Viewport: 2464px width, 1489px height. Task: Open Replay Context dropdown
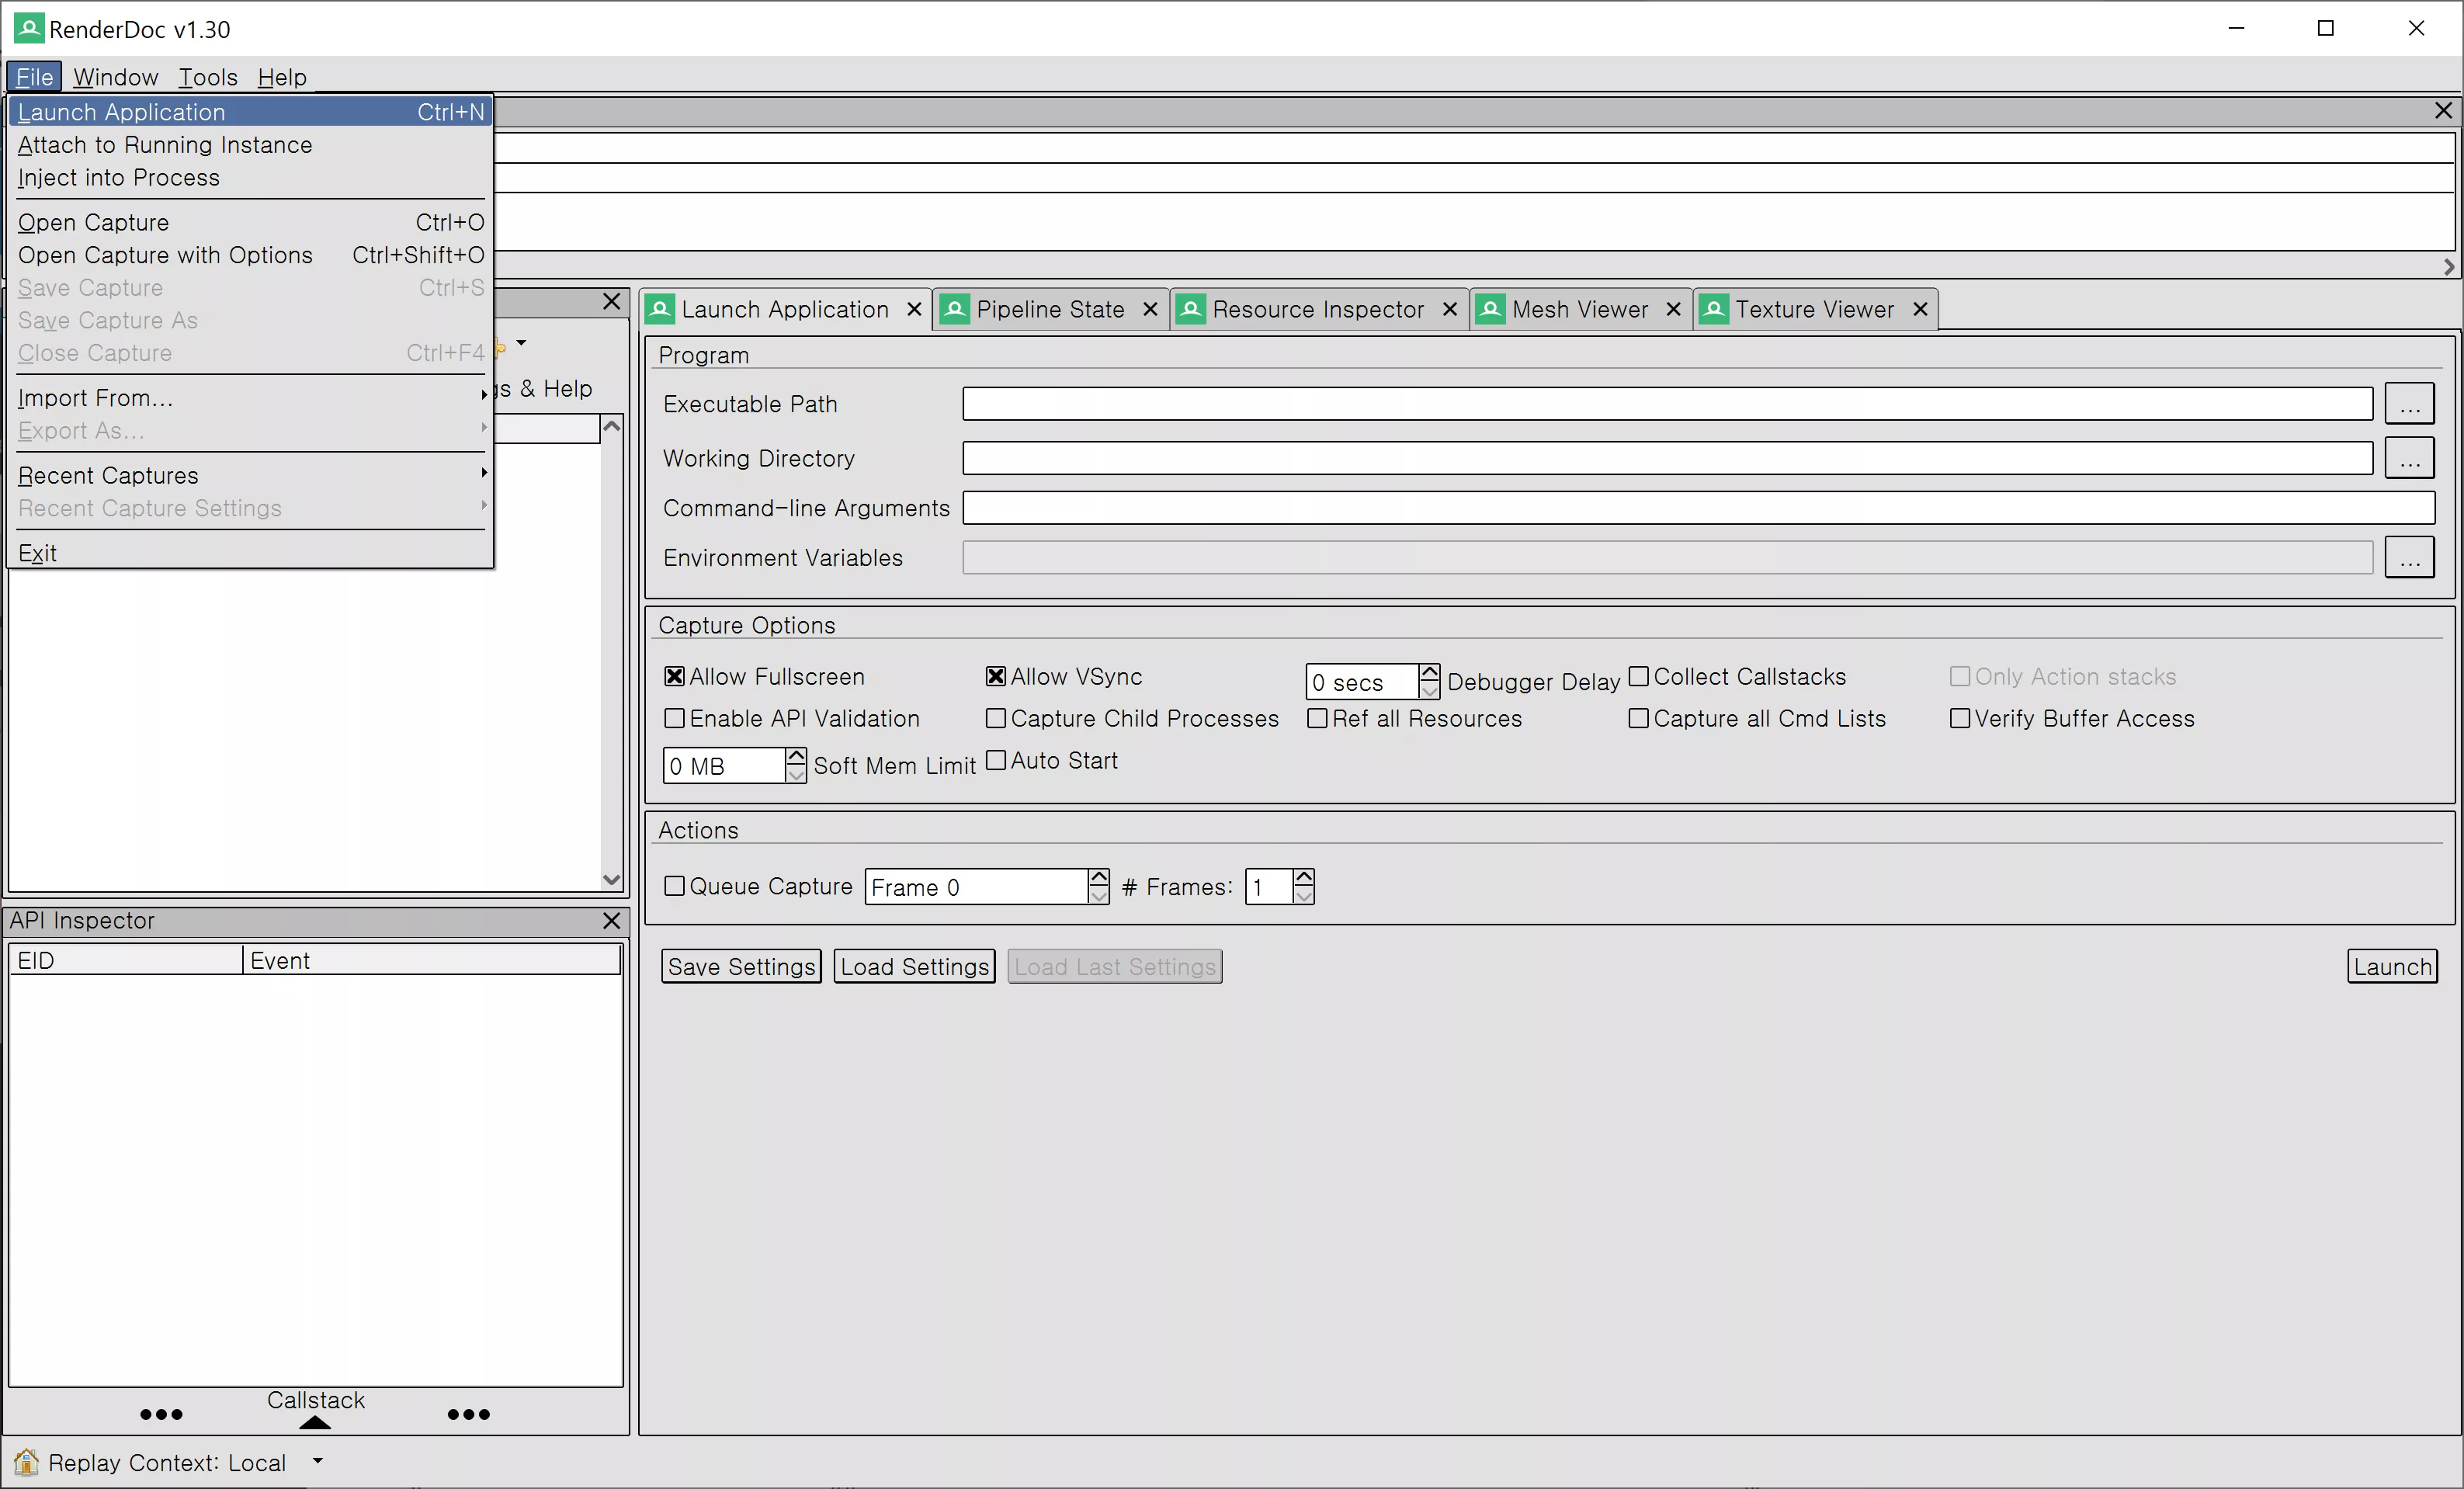pos(317,1461)
